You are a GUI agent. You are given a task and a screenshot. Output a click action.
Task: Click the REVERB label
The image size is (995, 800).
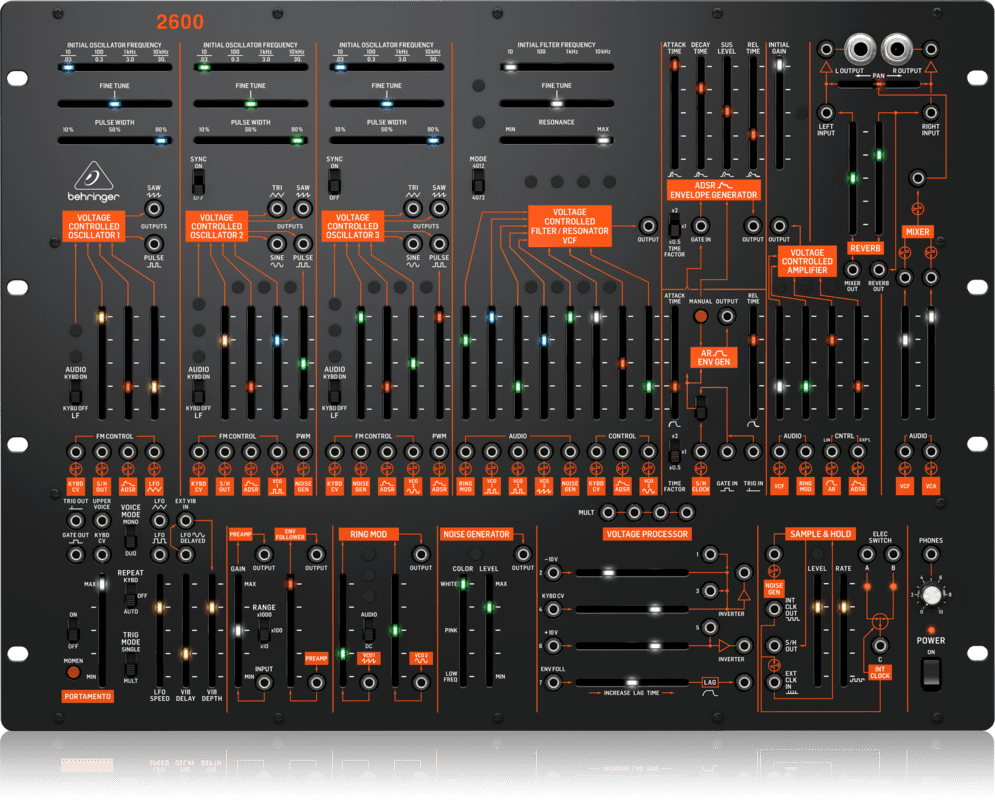pos(865,248)
